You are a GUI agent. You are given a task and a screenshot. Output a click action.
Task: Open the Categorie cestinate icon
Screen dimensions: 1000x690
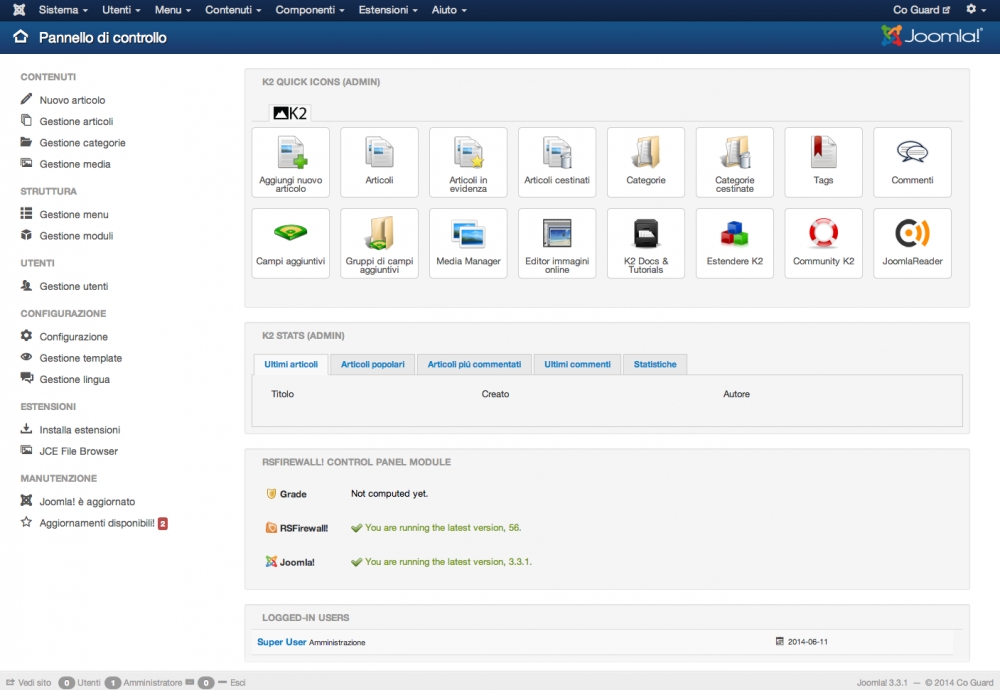click(x=735, y=162)
